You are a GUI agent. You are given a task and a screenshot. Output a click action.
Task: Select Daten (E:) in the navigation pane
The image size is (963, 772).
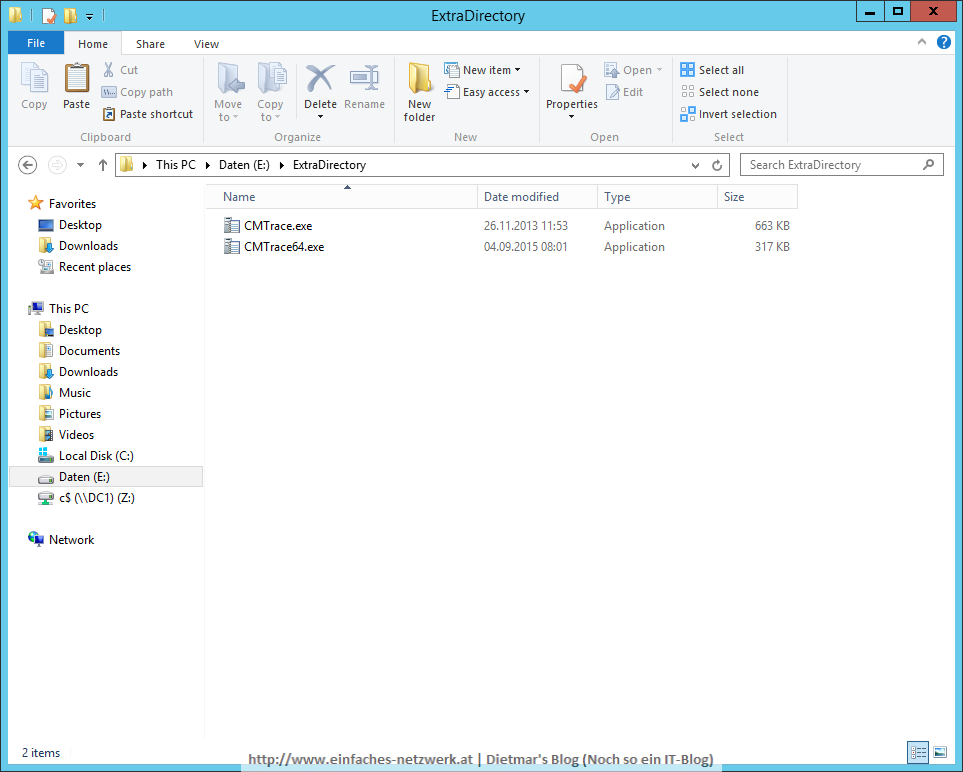106,477
